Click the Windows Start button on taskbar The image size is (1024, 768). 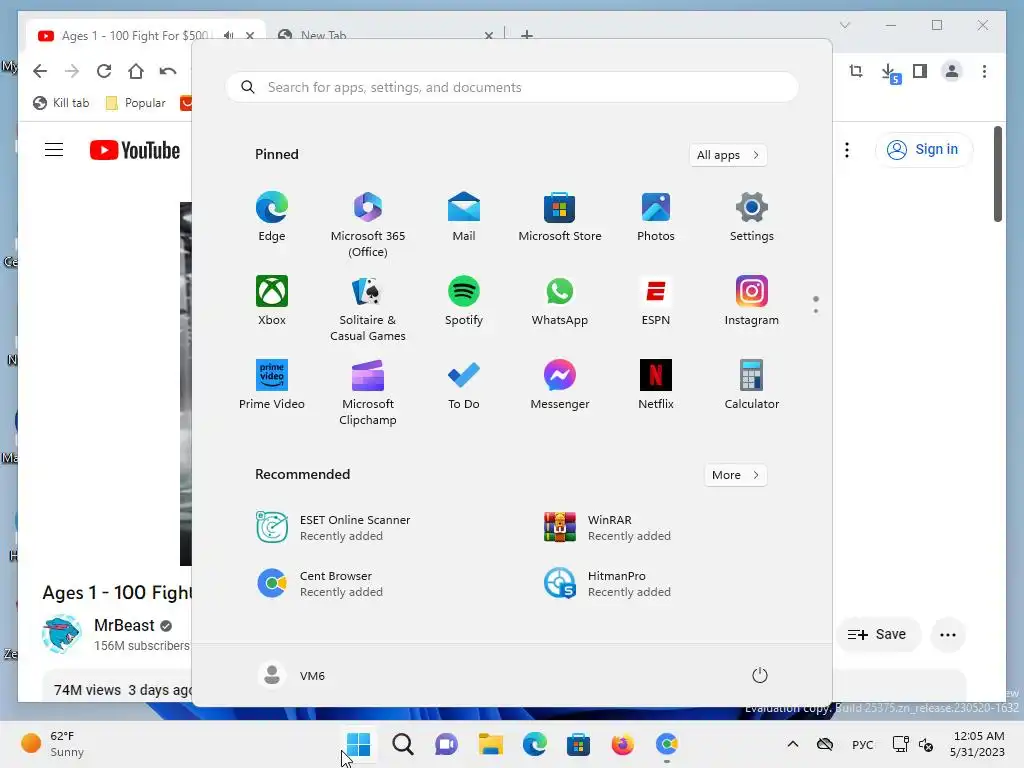click(358, 744)
